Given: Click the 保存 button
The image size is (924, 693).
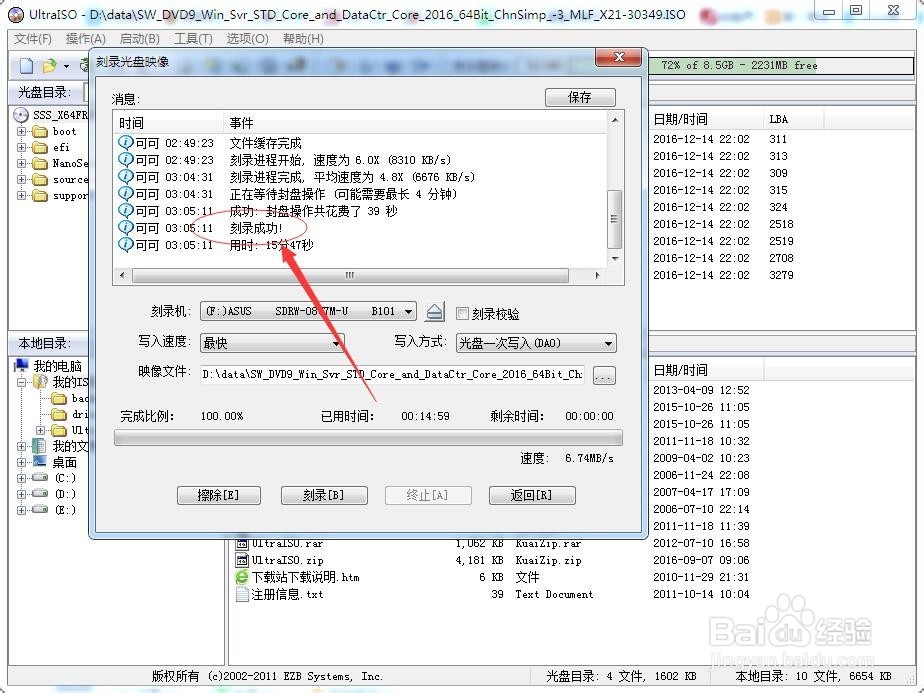Looking at the screenshot, I should coord(580,97).
